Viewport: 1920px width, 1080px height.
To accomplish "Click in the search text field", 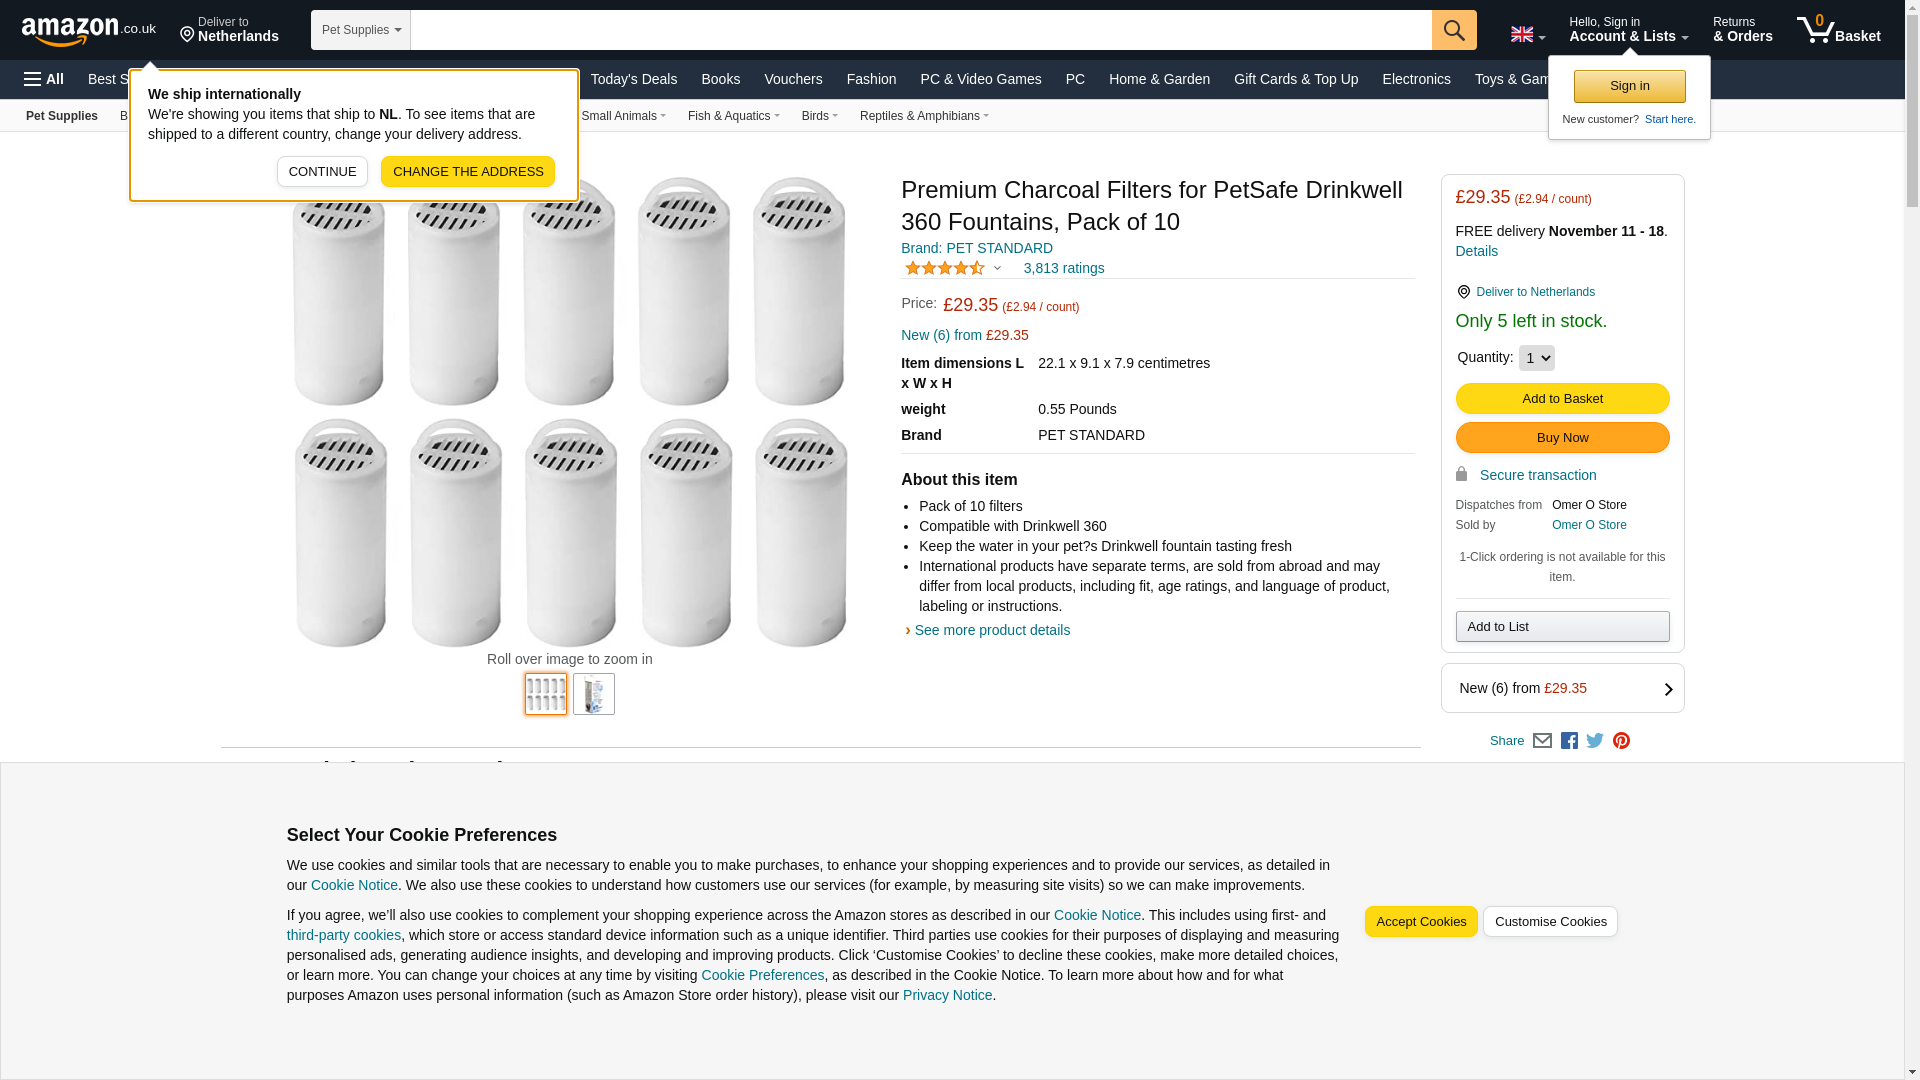I will pos(920,30).
